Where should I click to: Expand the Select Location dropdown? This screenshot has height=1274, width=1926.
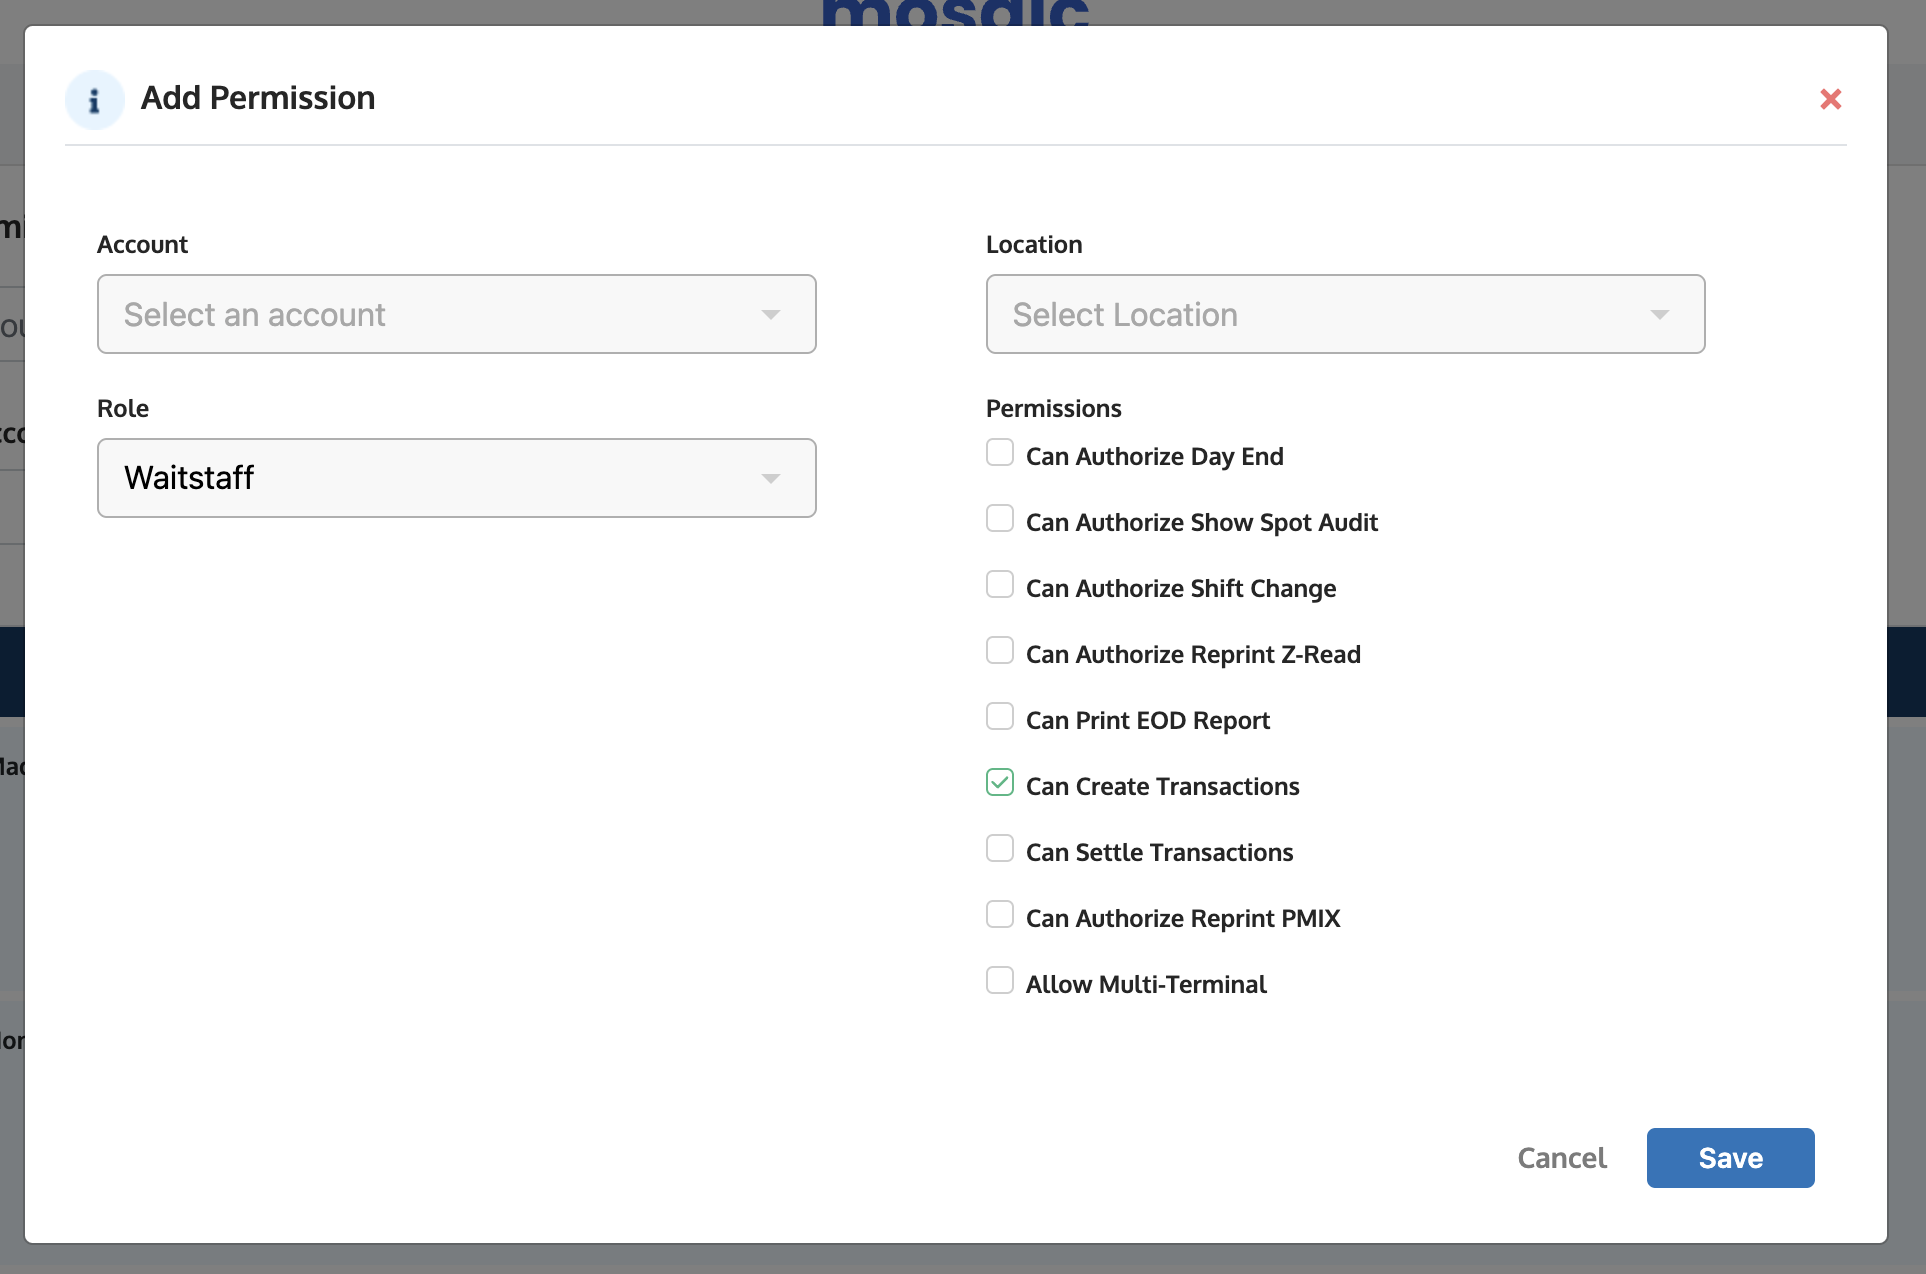(x=1344, y=314)
